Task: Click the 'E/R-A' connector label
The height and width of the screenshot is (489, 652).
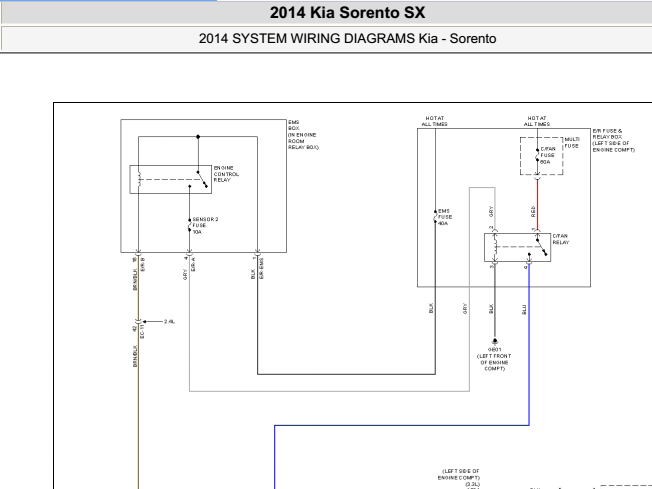Action: tap(193, 264)
